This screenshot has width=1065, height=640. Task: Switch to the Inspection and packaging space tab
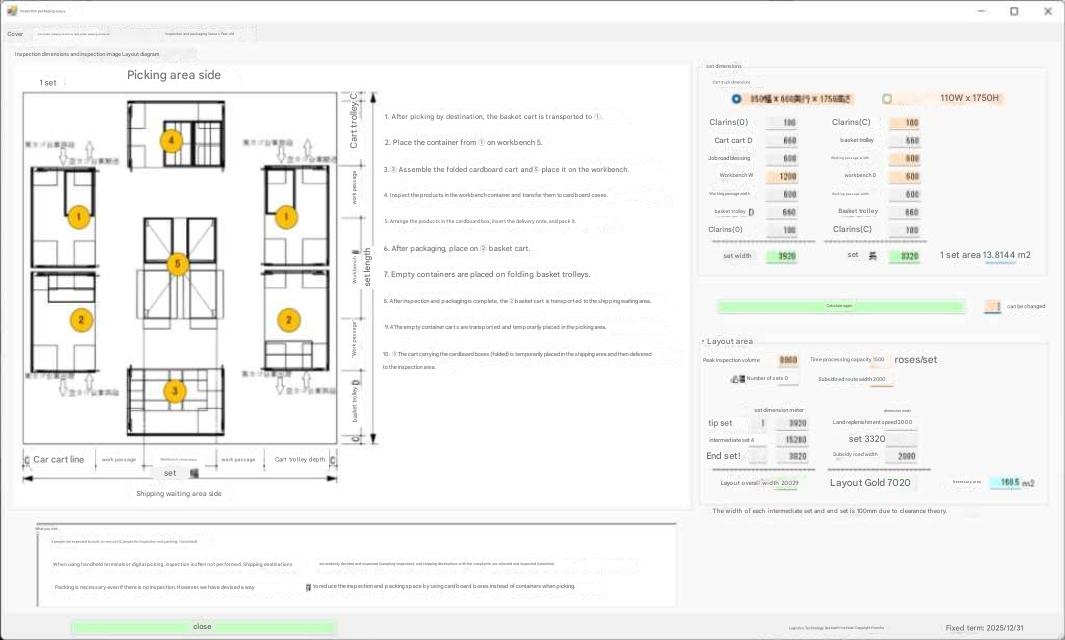(200, 34)
